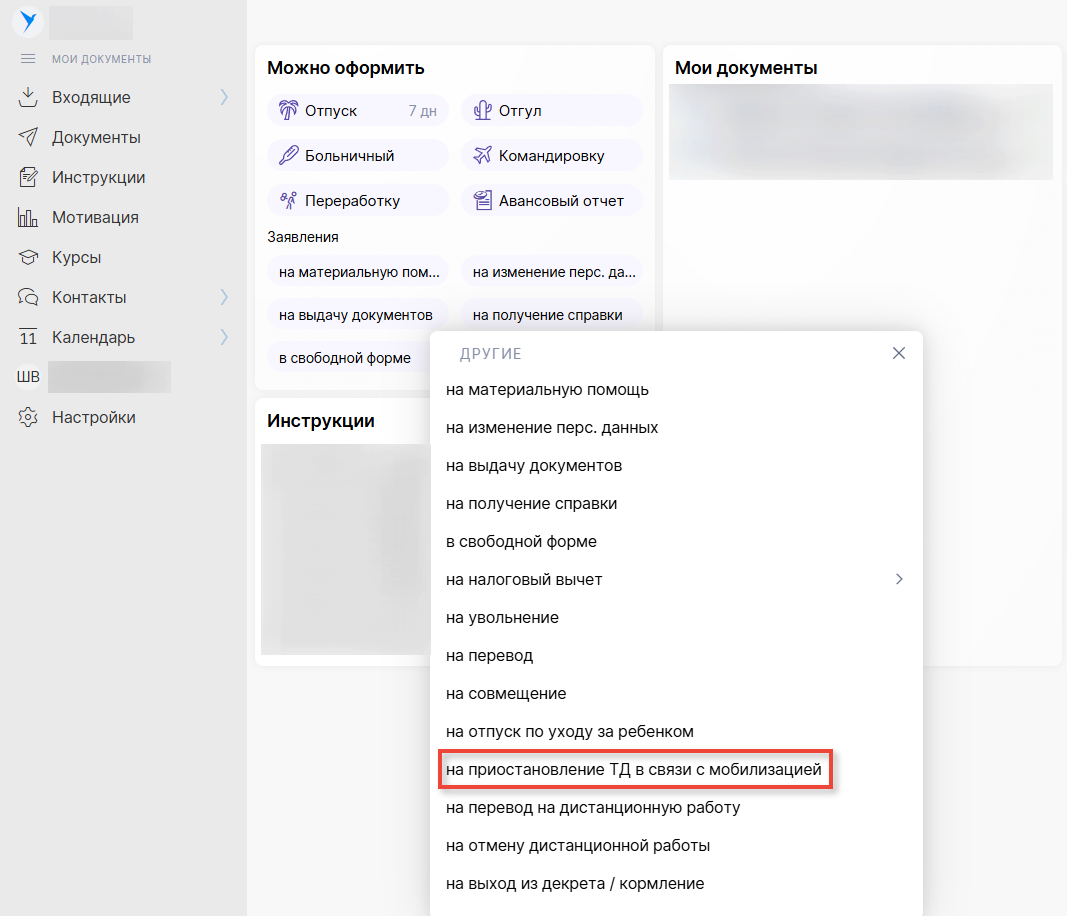
Task: Select на перевод на дистанционную работу
Action: point(592,808)
